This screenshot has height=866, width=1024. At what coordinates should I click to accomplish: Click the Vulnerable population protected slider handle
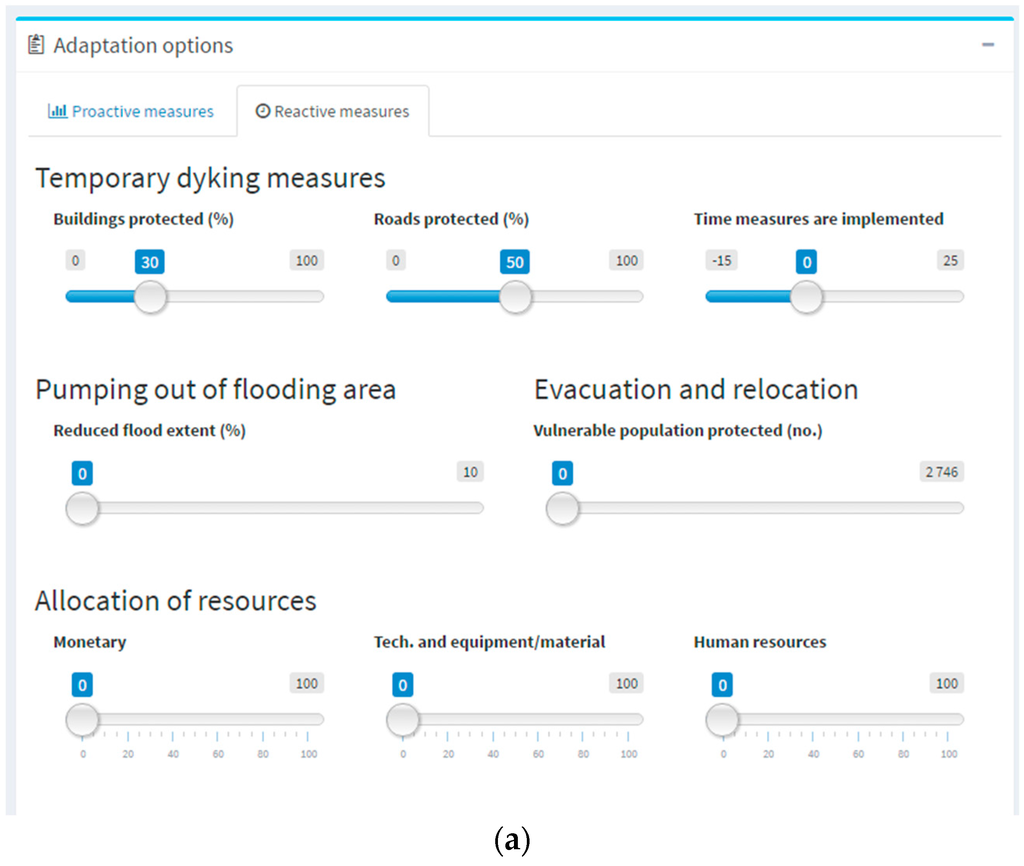(x=563, y=508)
